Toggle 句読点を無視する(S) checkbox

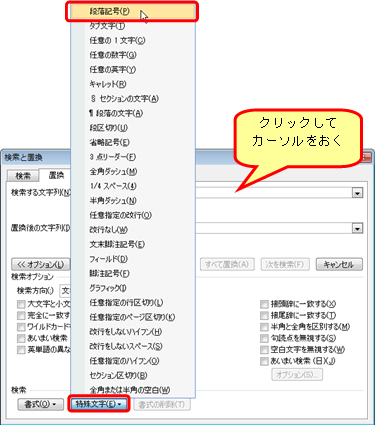tap(264, 338)
